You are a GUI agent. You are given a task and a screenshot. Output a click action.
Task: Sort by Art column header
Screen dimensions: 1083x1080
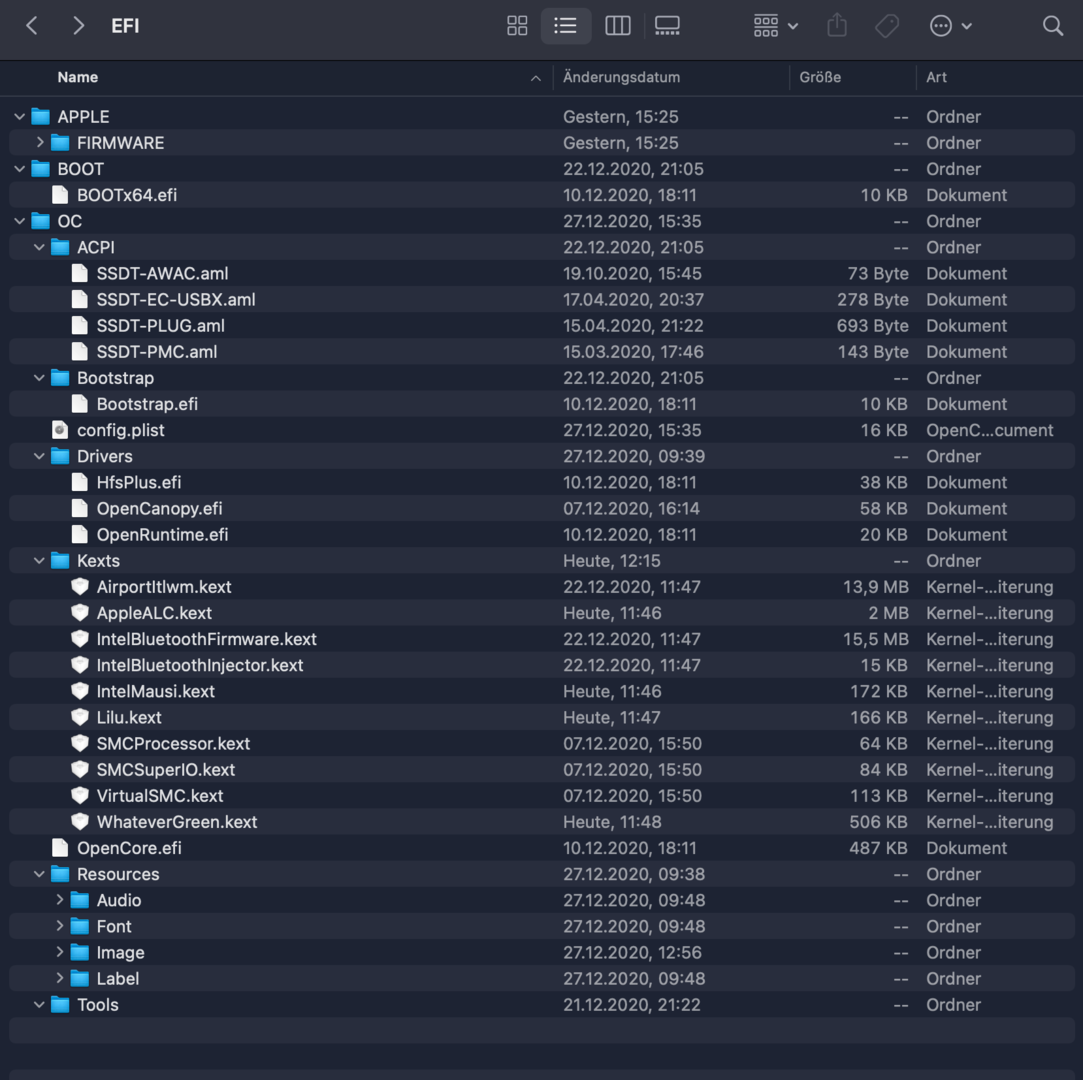click(936, 77)
